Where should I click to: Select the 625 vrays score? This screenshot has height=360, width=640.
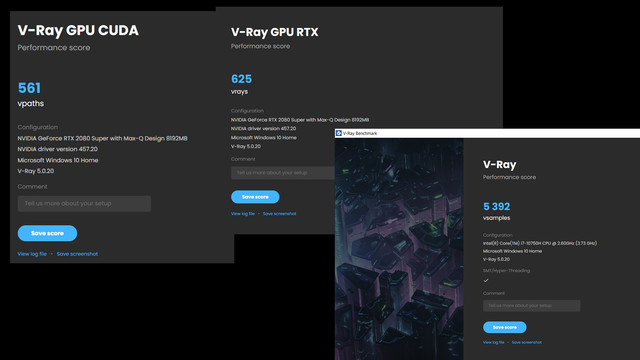pyautogui.click(x=241, y=79)
